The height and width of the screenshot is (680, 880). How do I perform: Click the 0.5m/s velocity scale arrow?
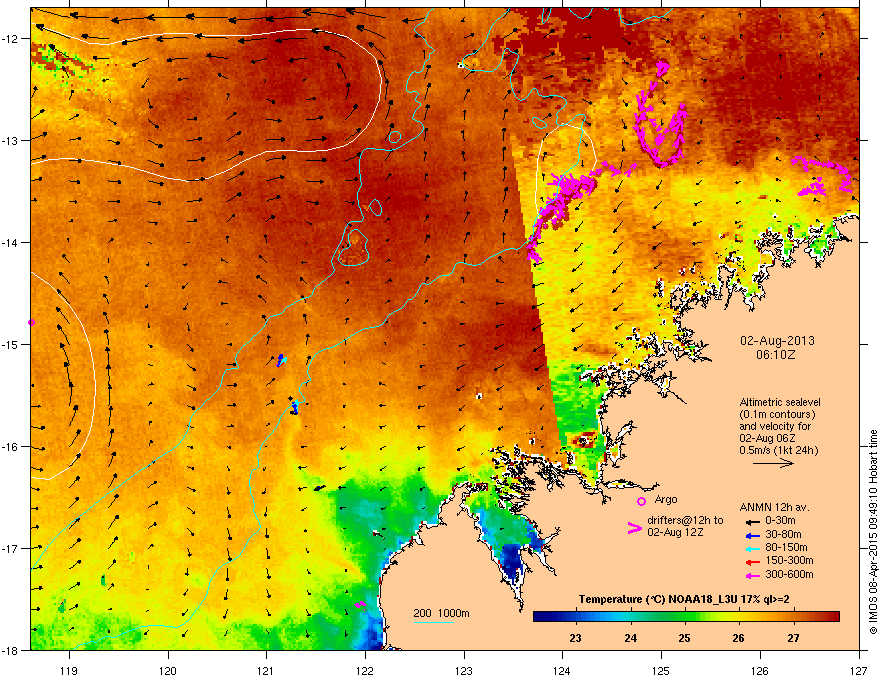[773, 463]
